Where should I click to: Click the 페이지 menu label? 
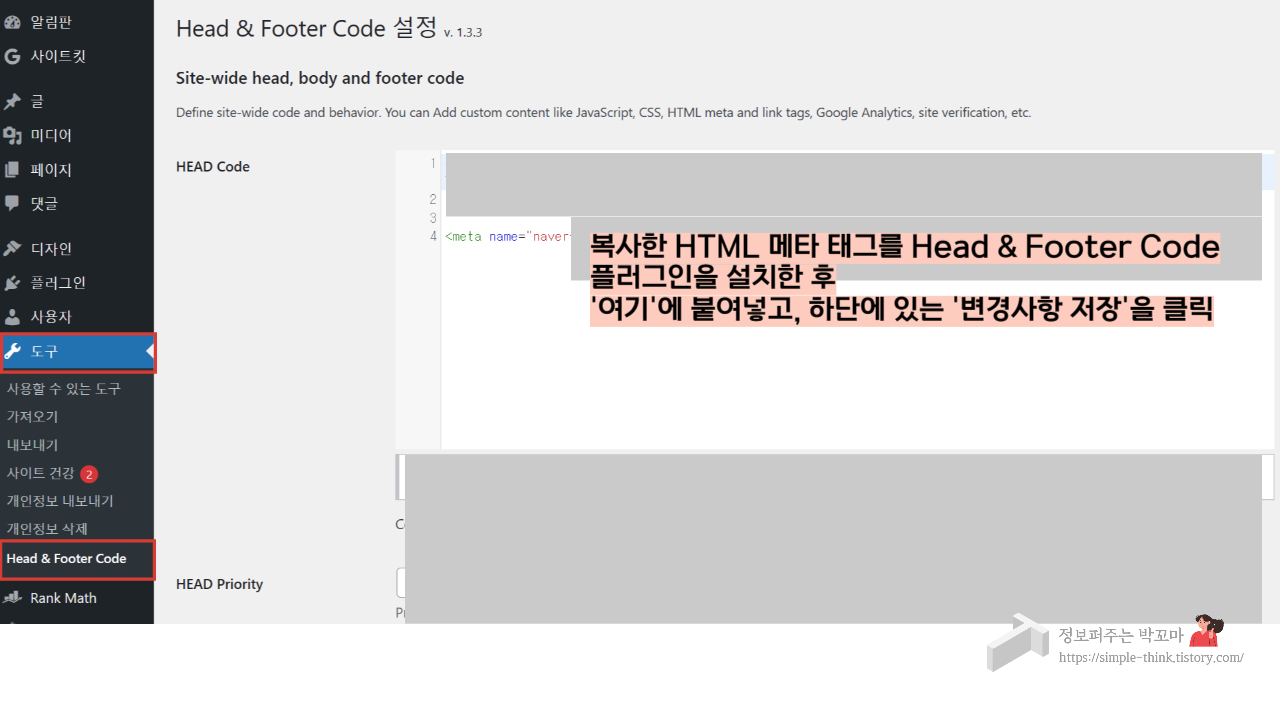click(x=51, y=169)
